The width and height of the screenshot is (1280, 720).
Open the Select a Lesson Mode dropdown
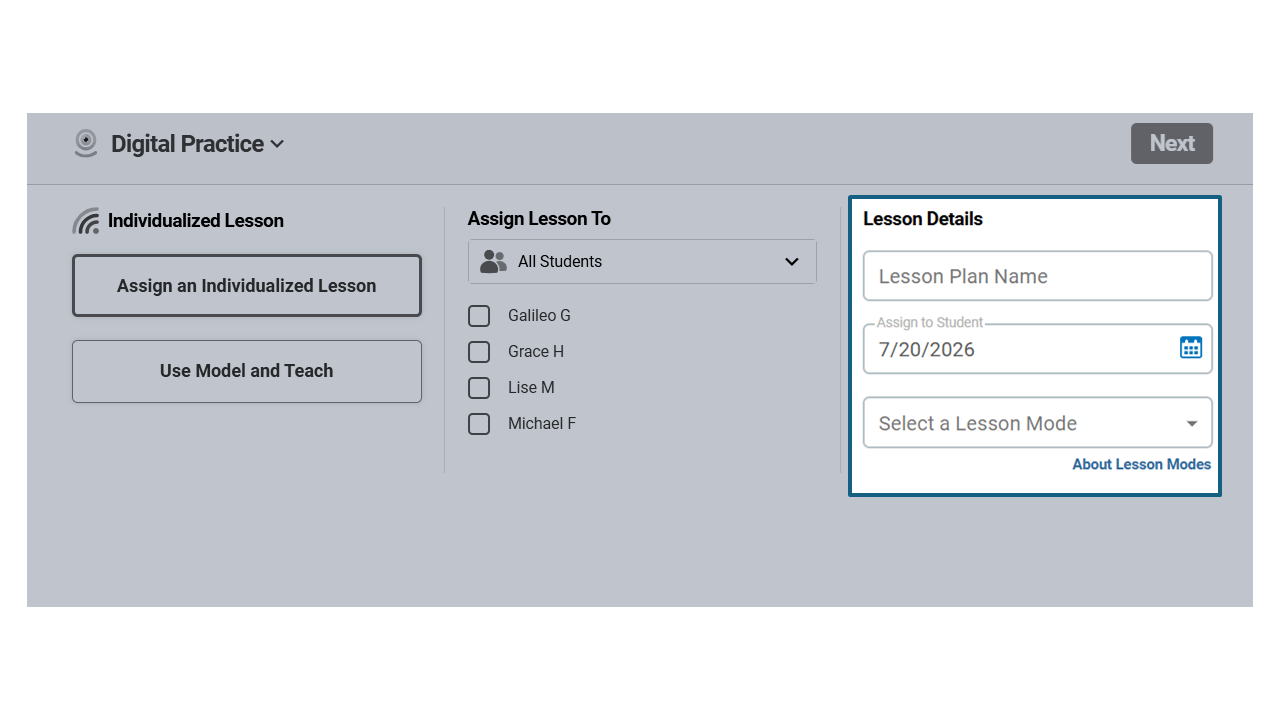[1038, 423]
